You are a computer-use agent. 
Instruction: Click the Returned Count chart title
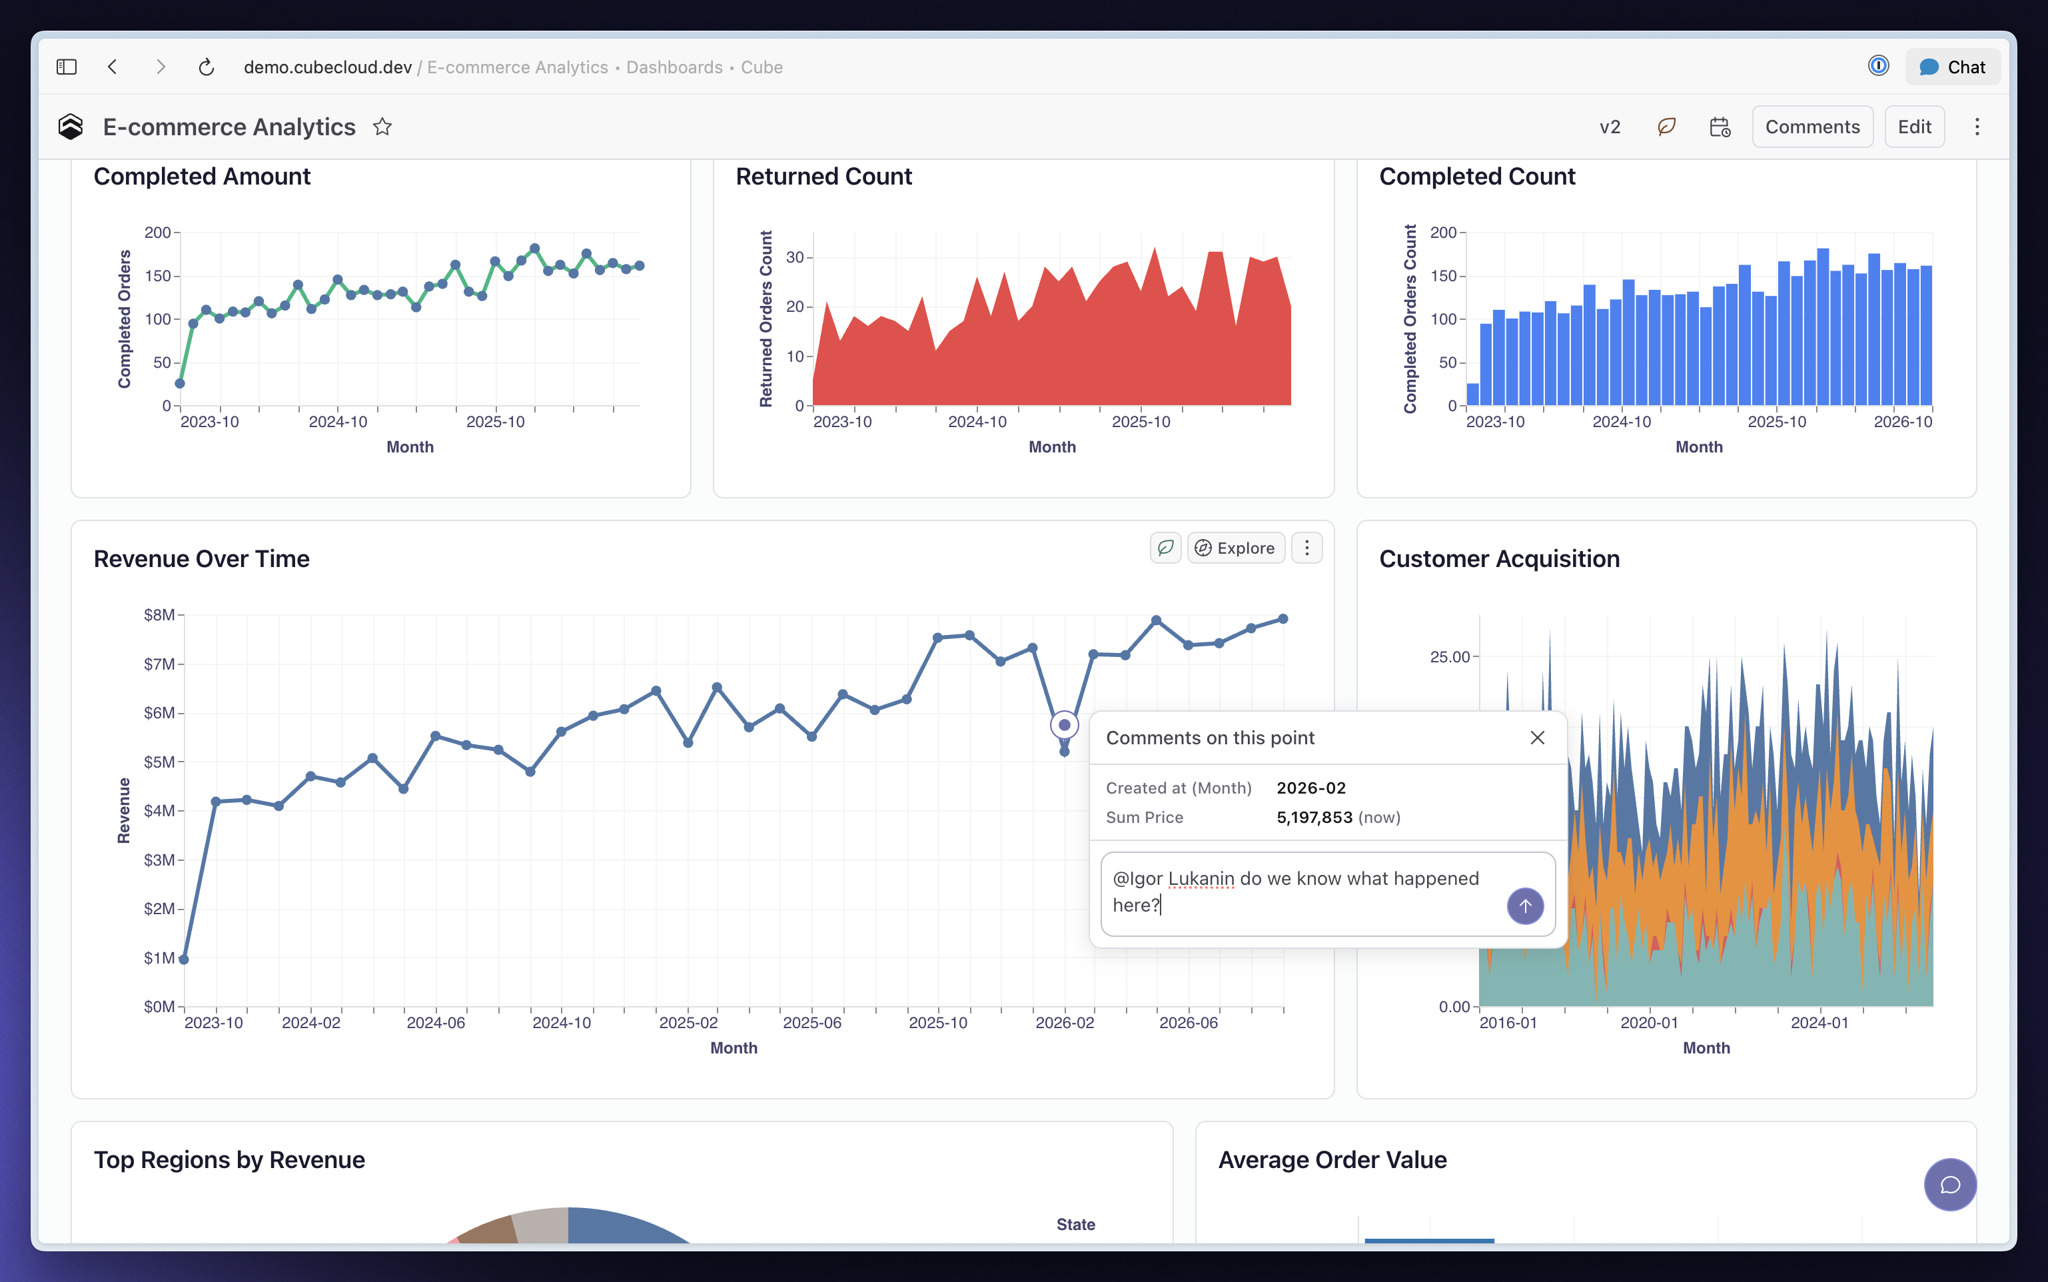click(x=824, y=177)
